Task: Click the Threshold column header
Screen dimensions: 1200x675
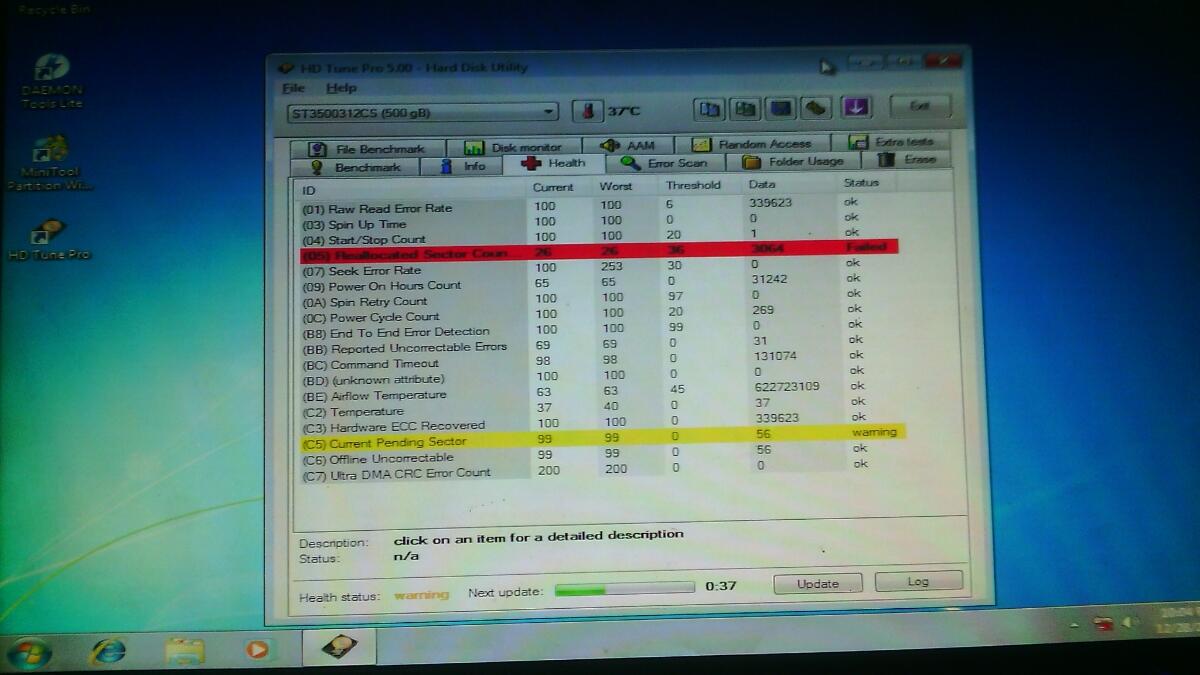Action: coord(693,185)
